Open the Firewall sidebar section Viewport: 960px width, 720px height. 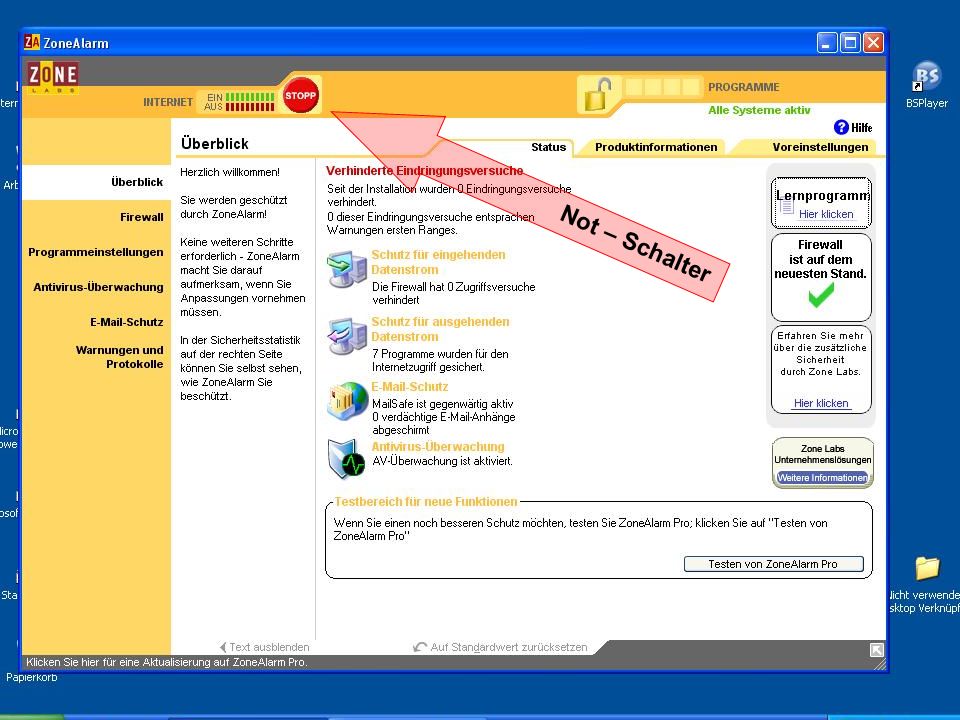(141, 217)
